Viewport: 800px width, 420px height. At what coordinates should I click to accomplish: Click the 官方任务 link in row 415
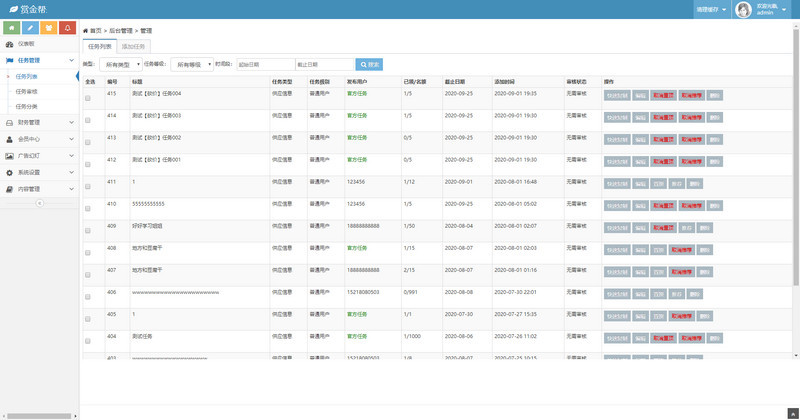point(357,94)
